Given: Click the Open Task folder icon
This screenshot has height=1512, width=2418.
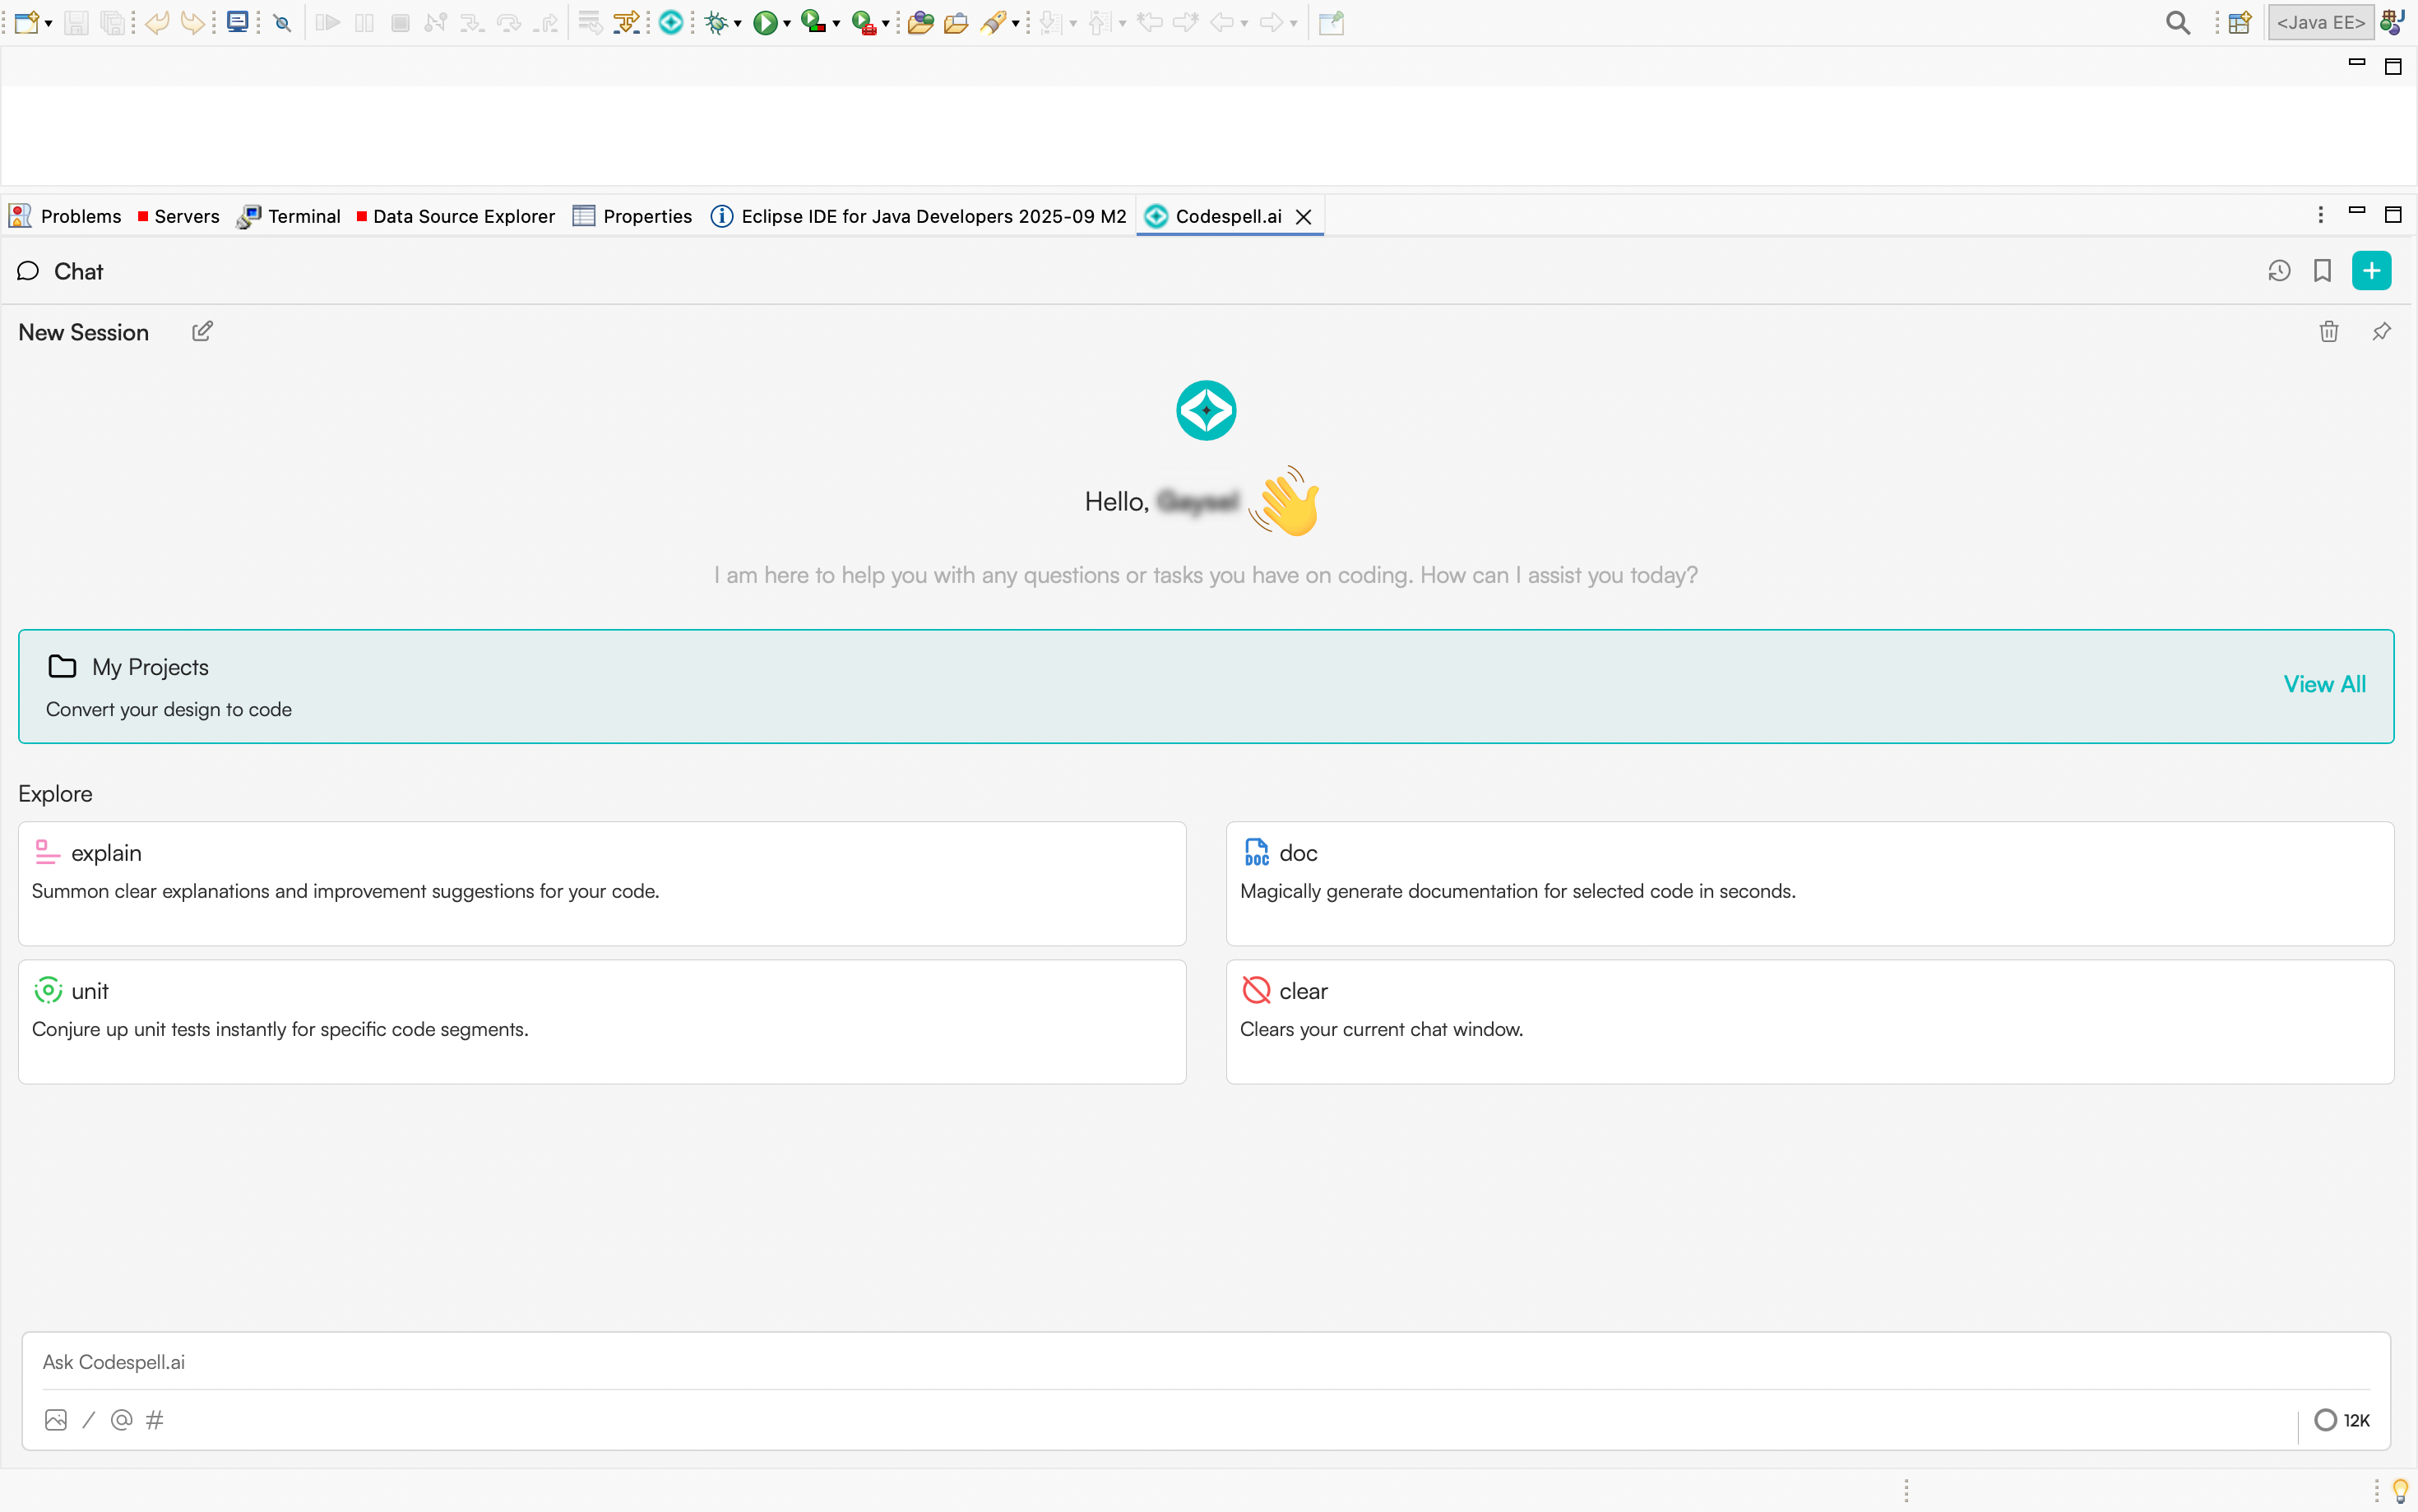Looking at the screenshot, I should (x=956, y=22).
